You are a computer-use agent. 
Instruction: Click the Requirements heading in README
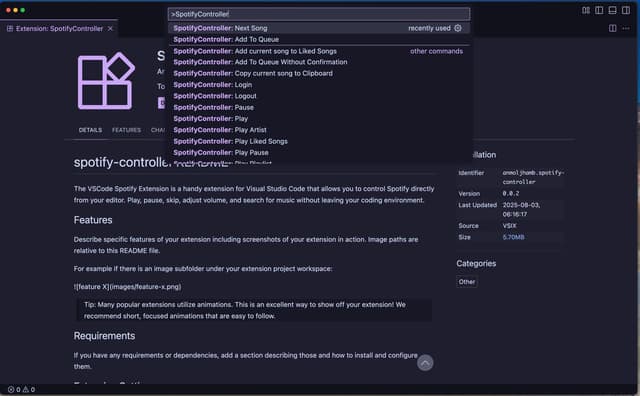104,336
